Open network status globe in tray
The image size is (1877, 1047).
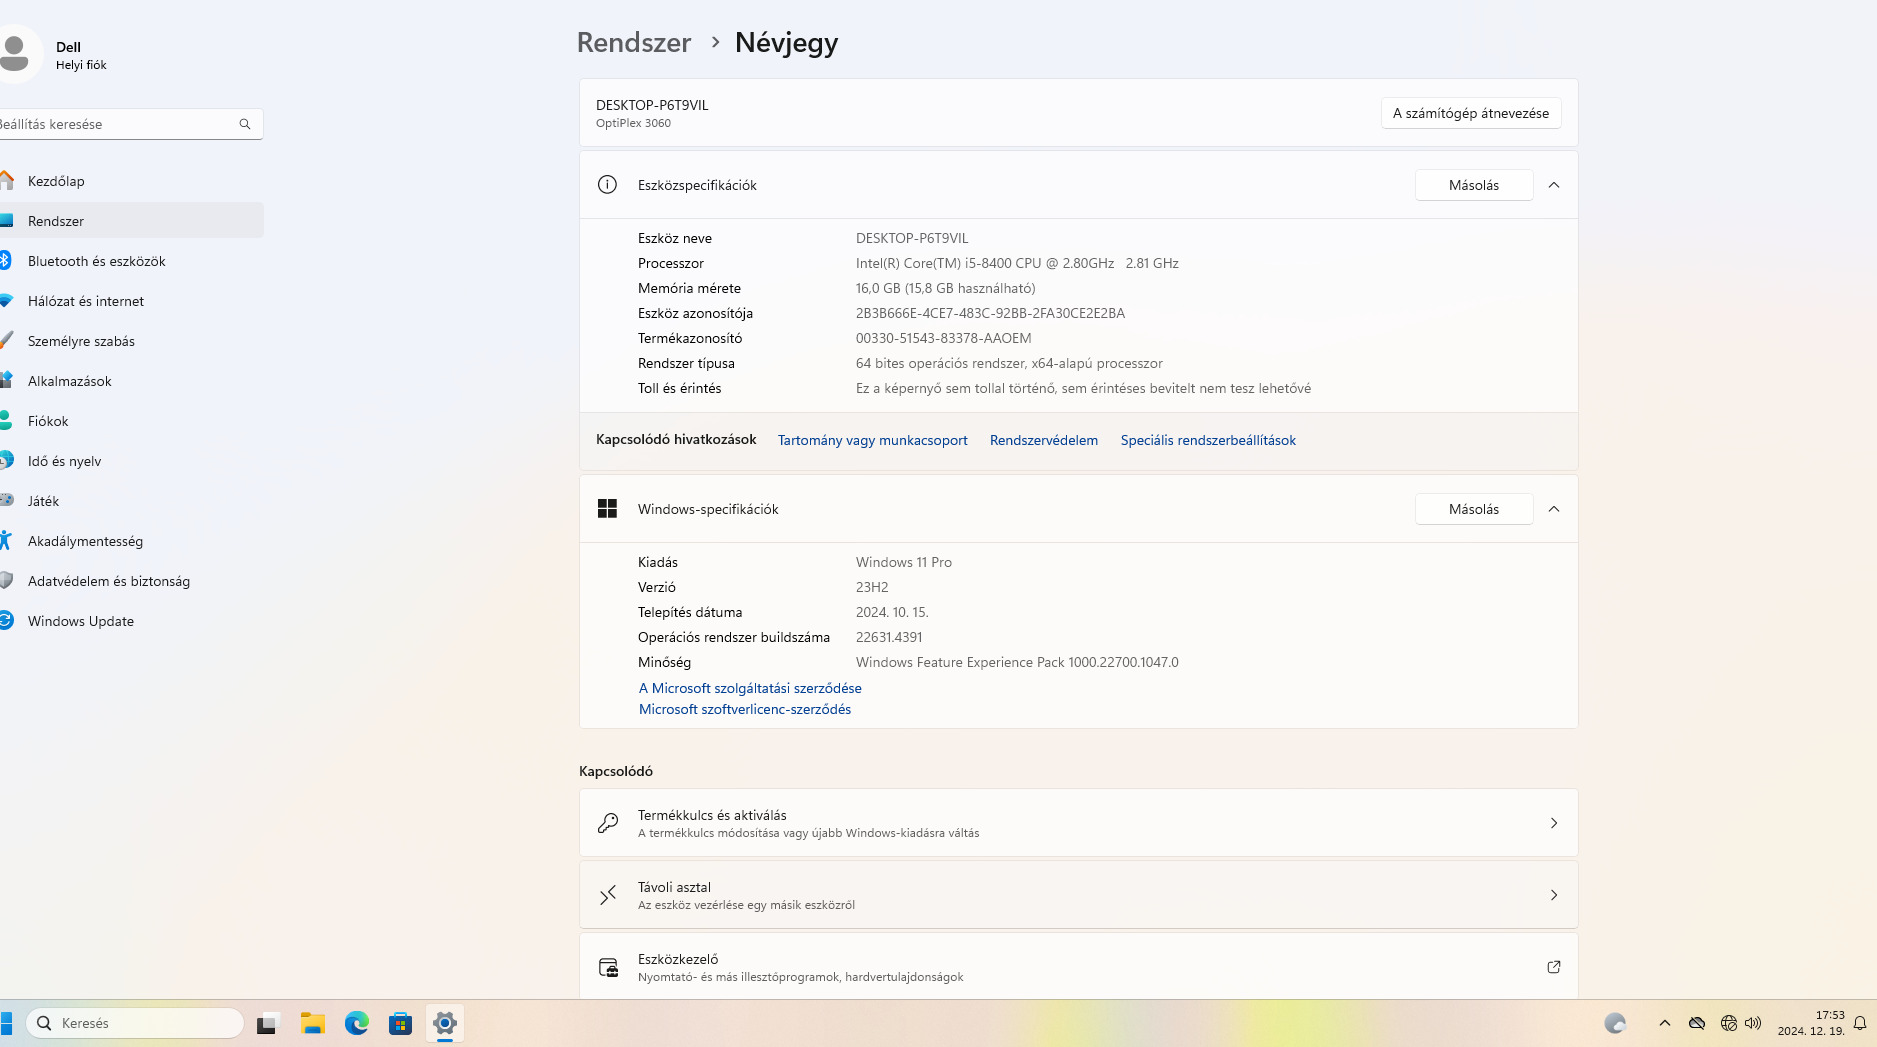[x=1728, y=1023]
